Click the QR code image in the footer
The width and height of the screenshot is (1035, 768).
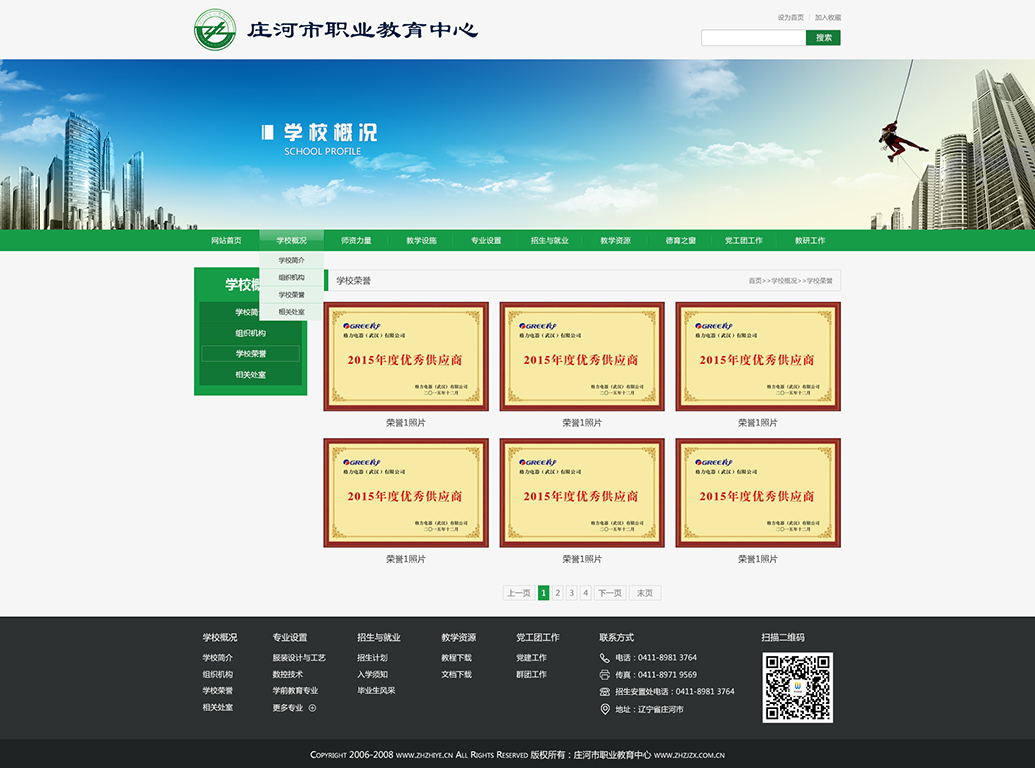pos(797,688)
